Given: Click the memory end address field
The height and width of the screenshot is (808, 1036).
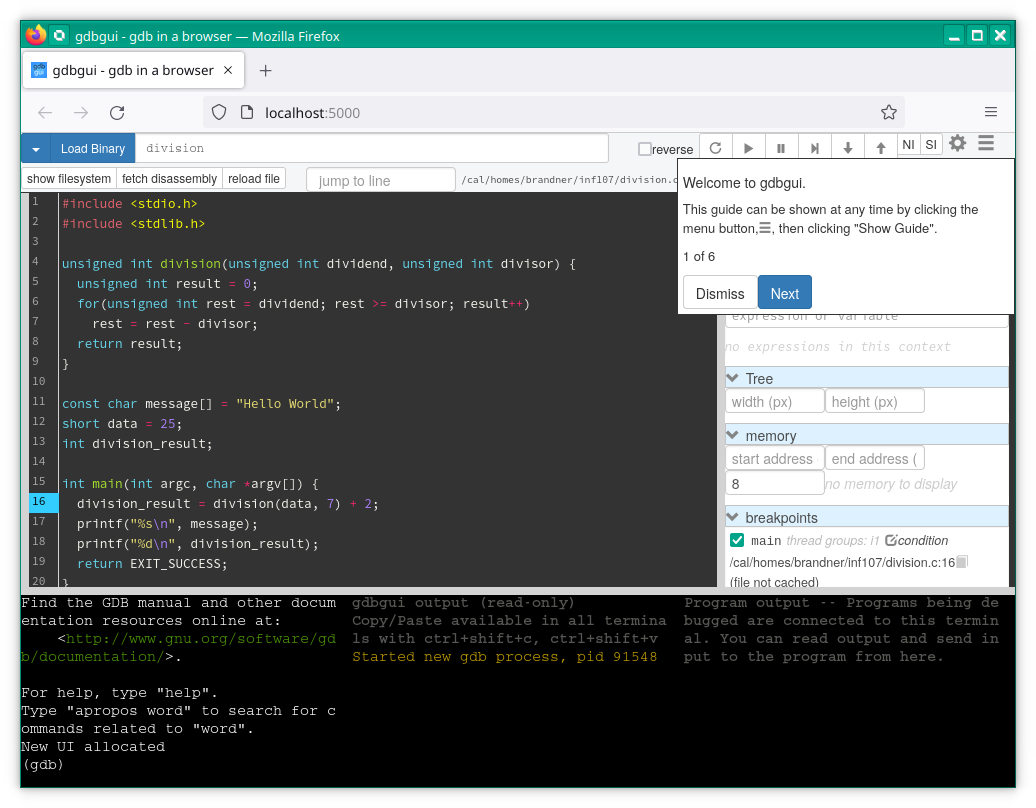Looking at the screenshot, I should pyautogui.click(x=874, y=459).
